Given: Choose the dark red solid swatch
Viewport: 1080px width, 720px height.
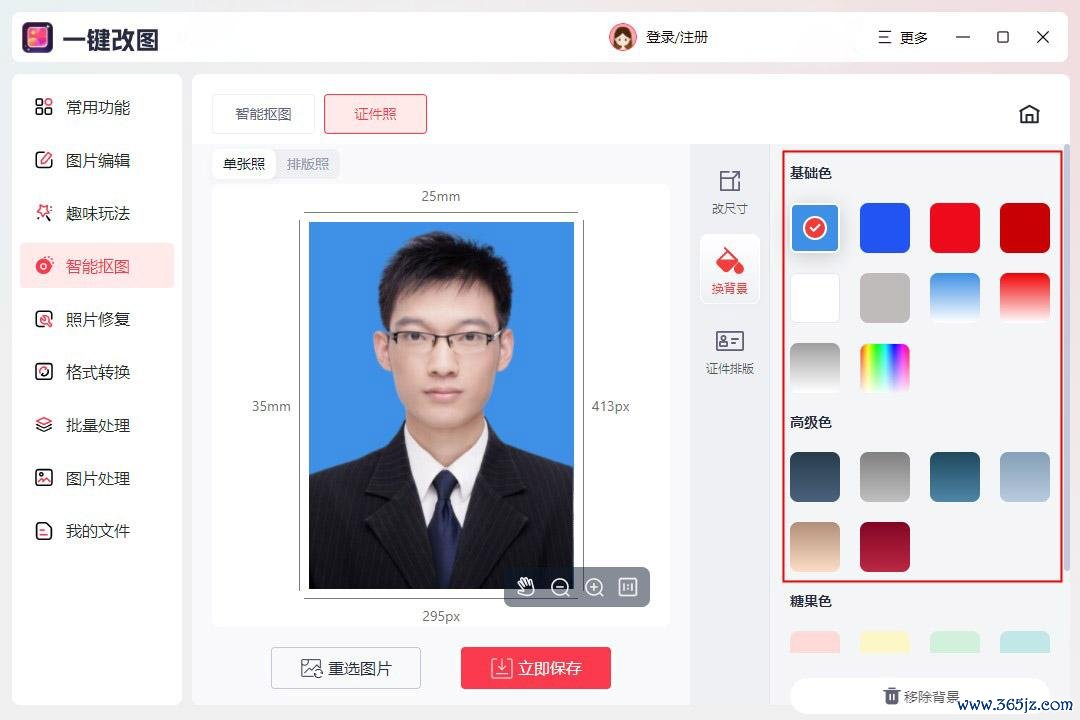Looking at the screenshot, I should coord(1025,228).
